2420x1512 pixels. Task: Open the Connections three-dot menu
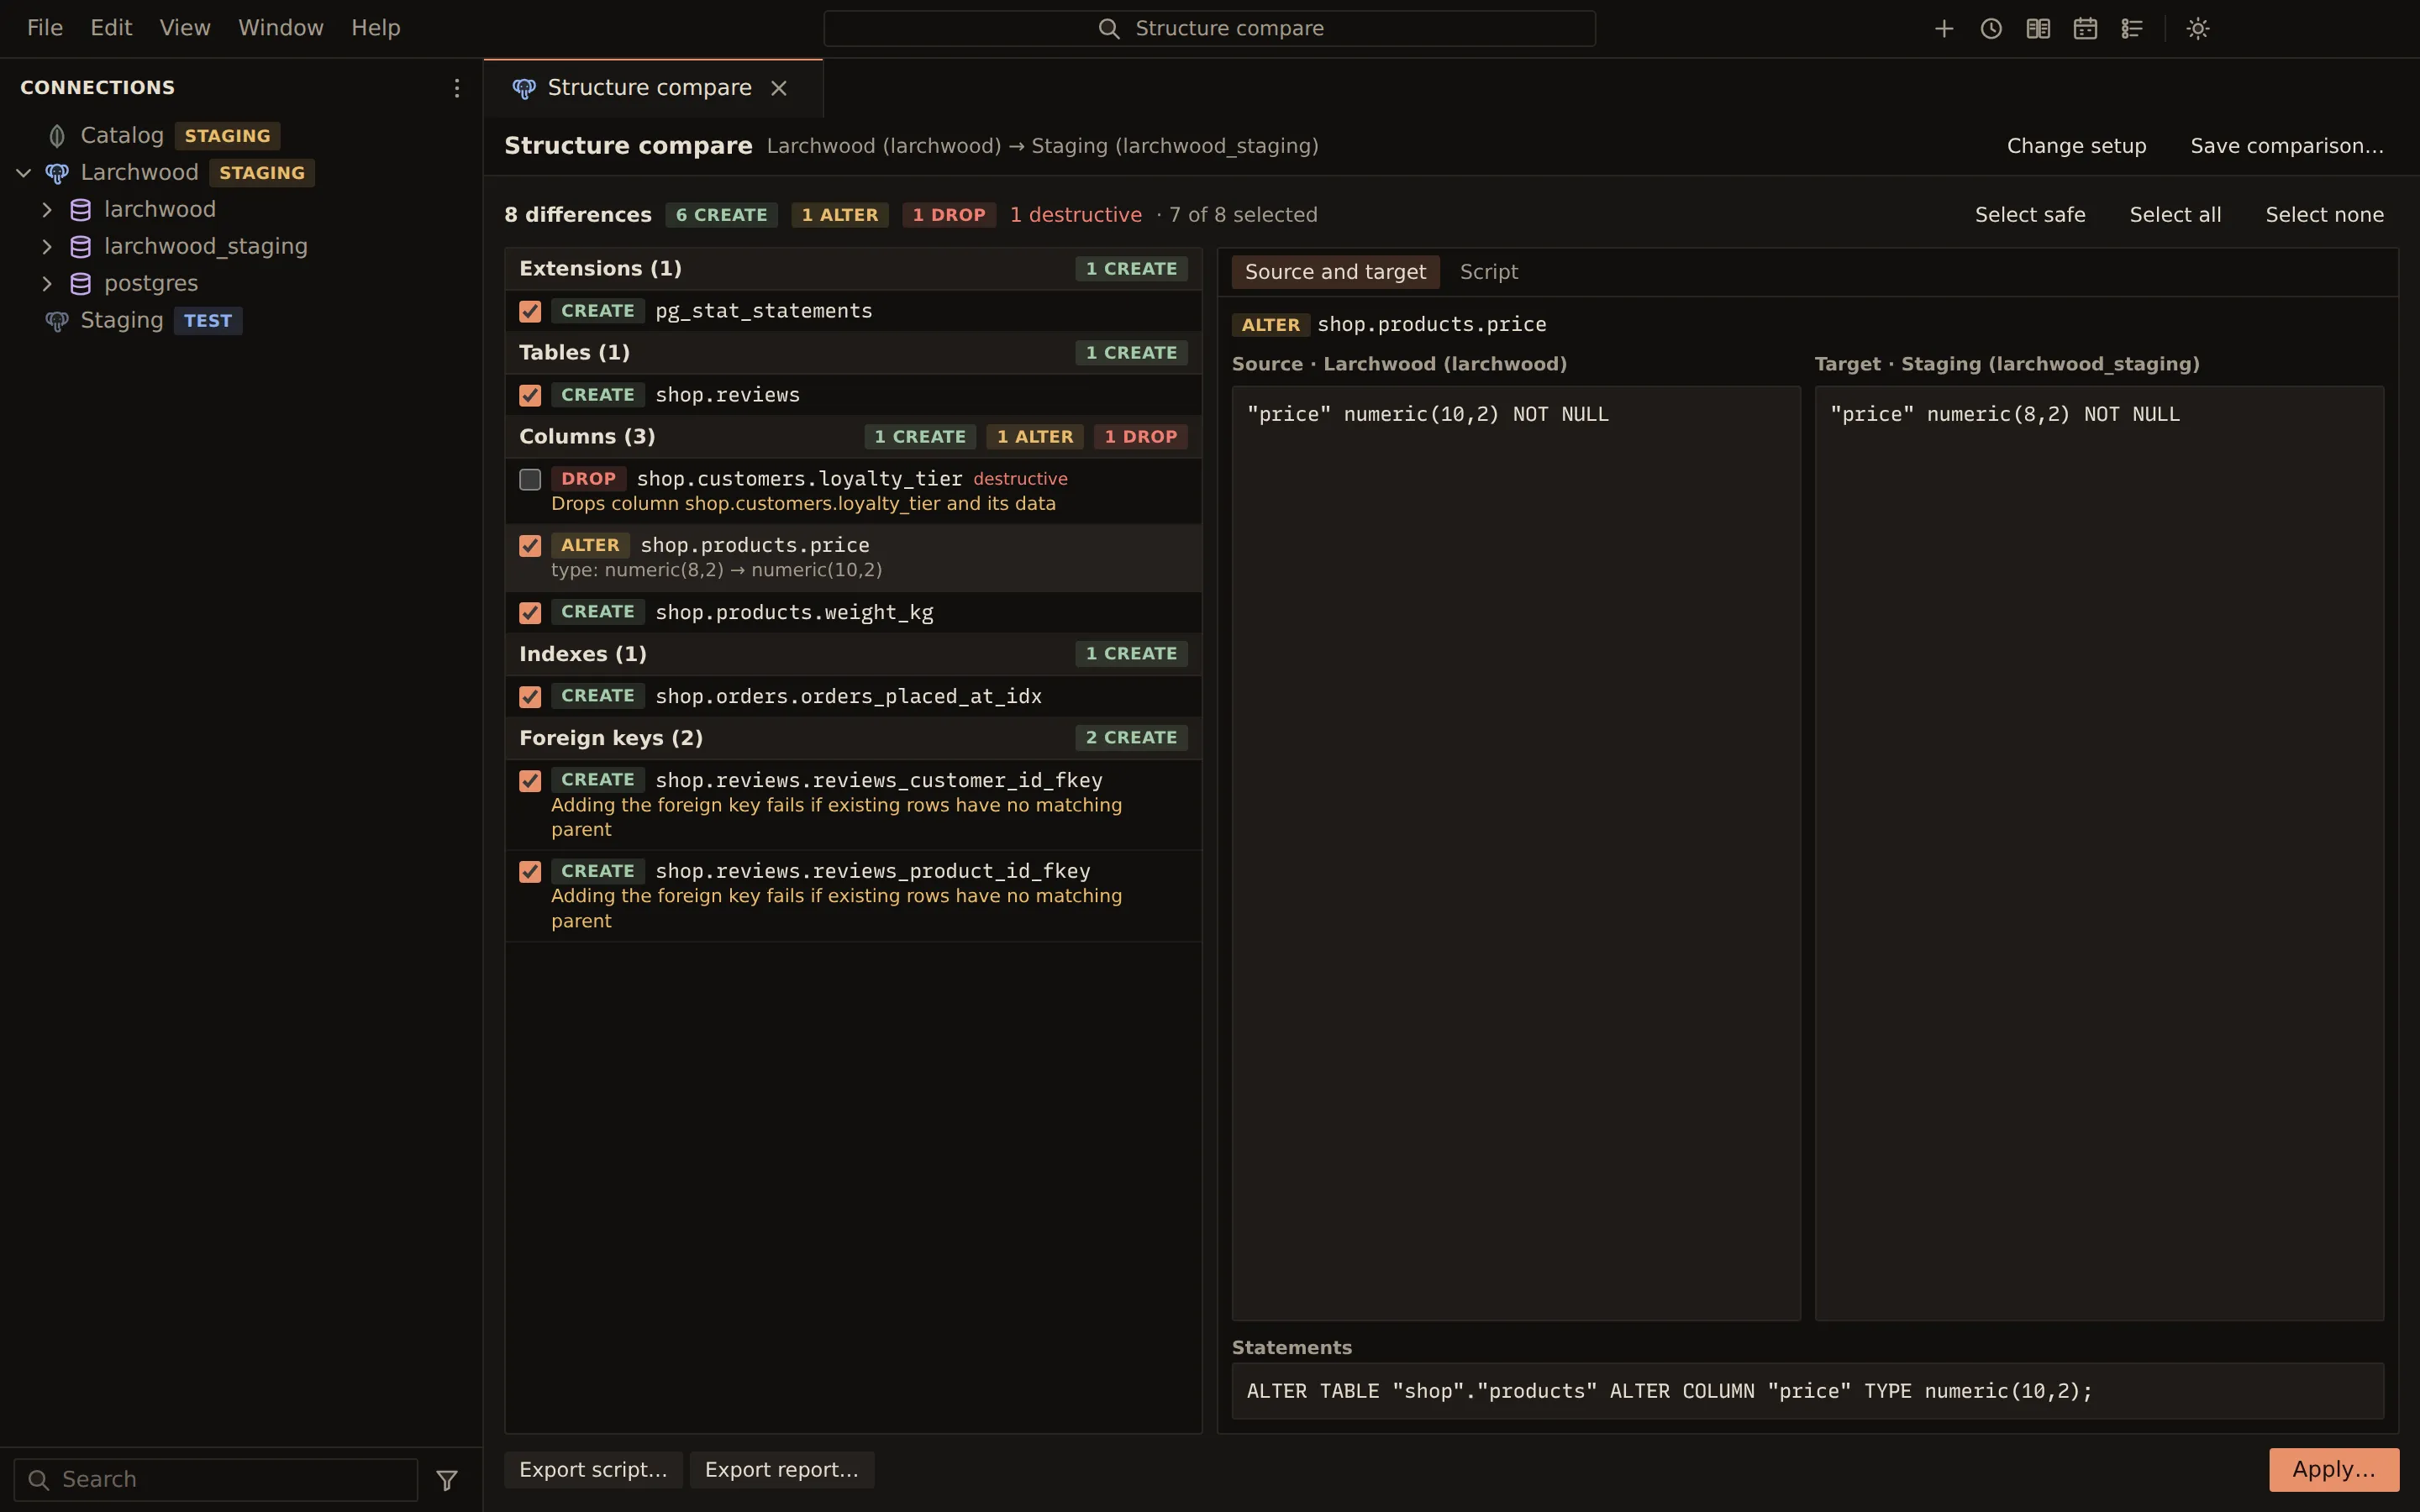tap(457, 88)
